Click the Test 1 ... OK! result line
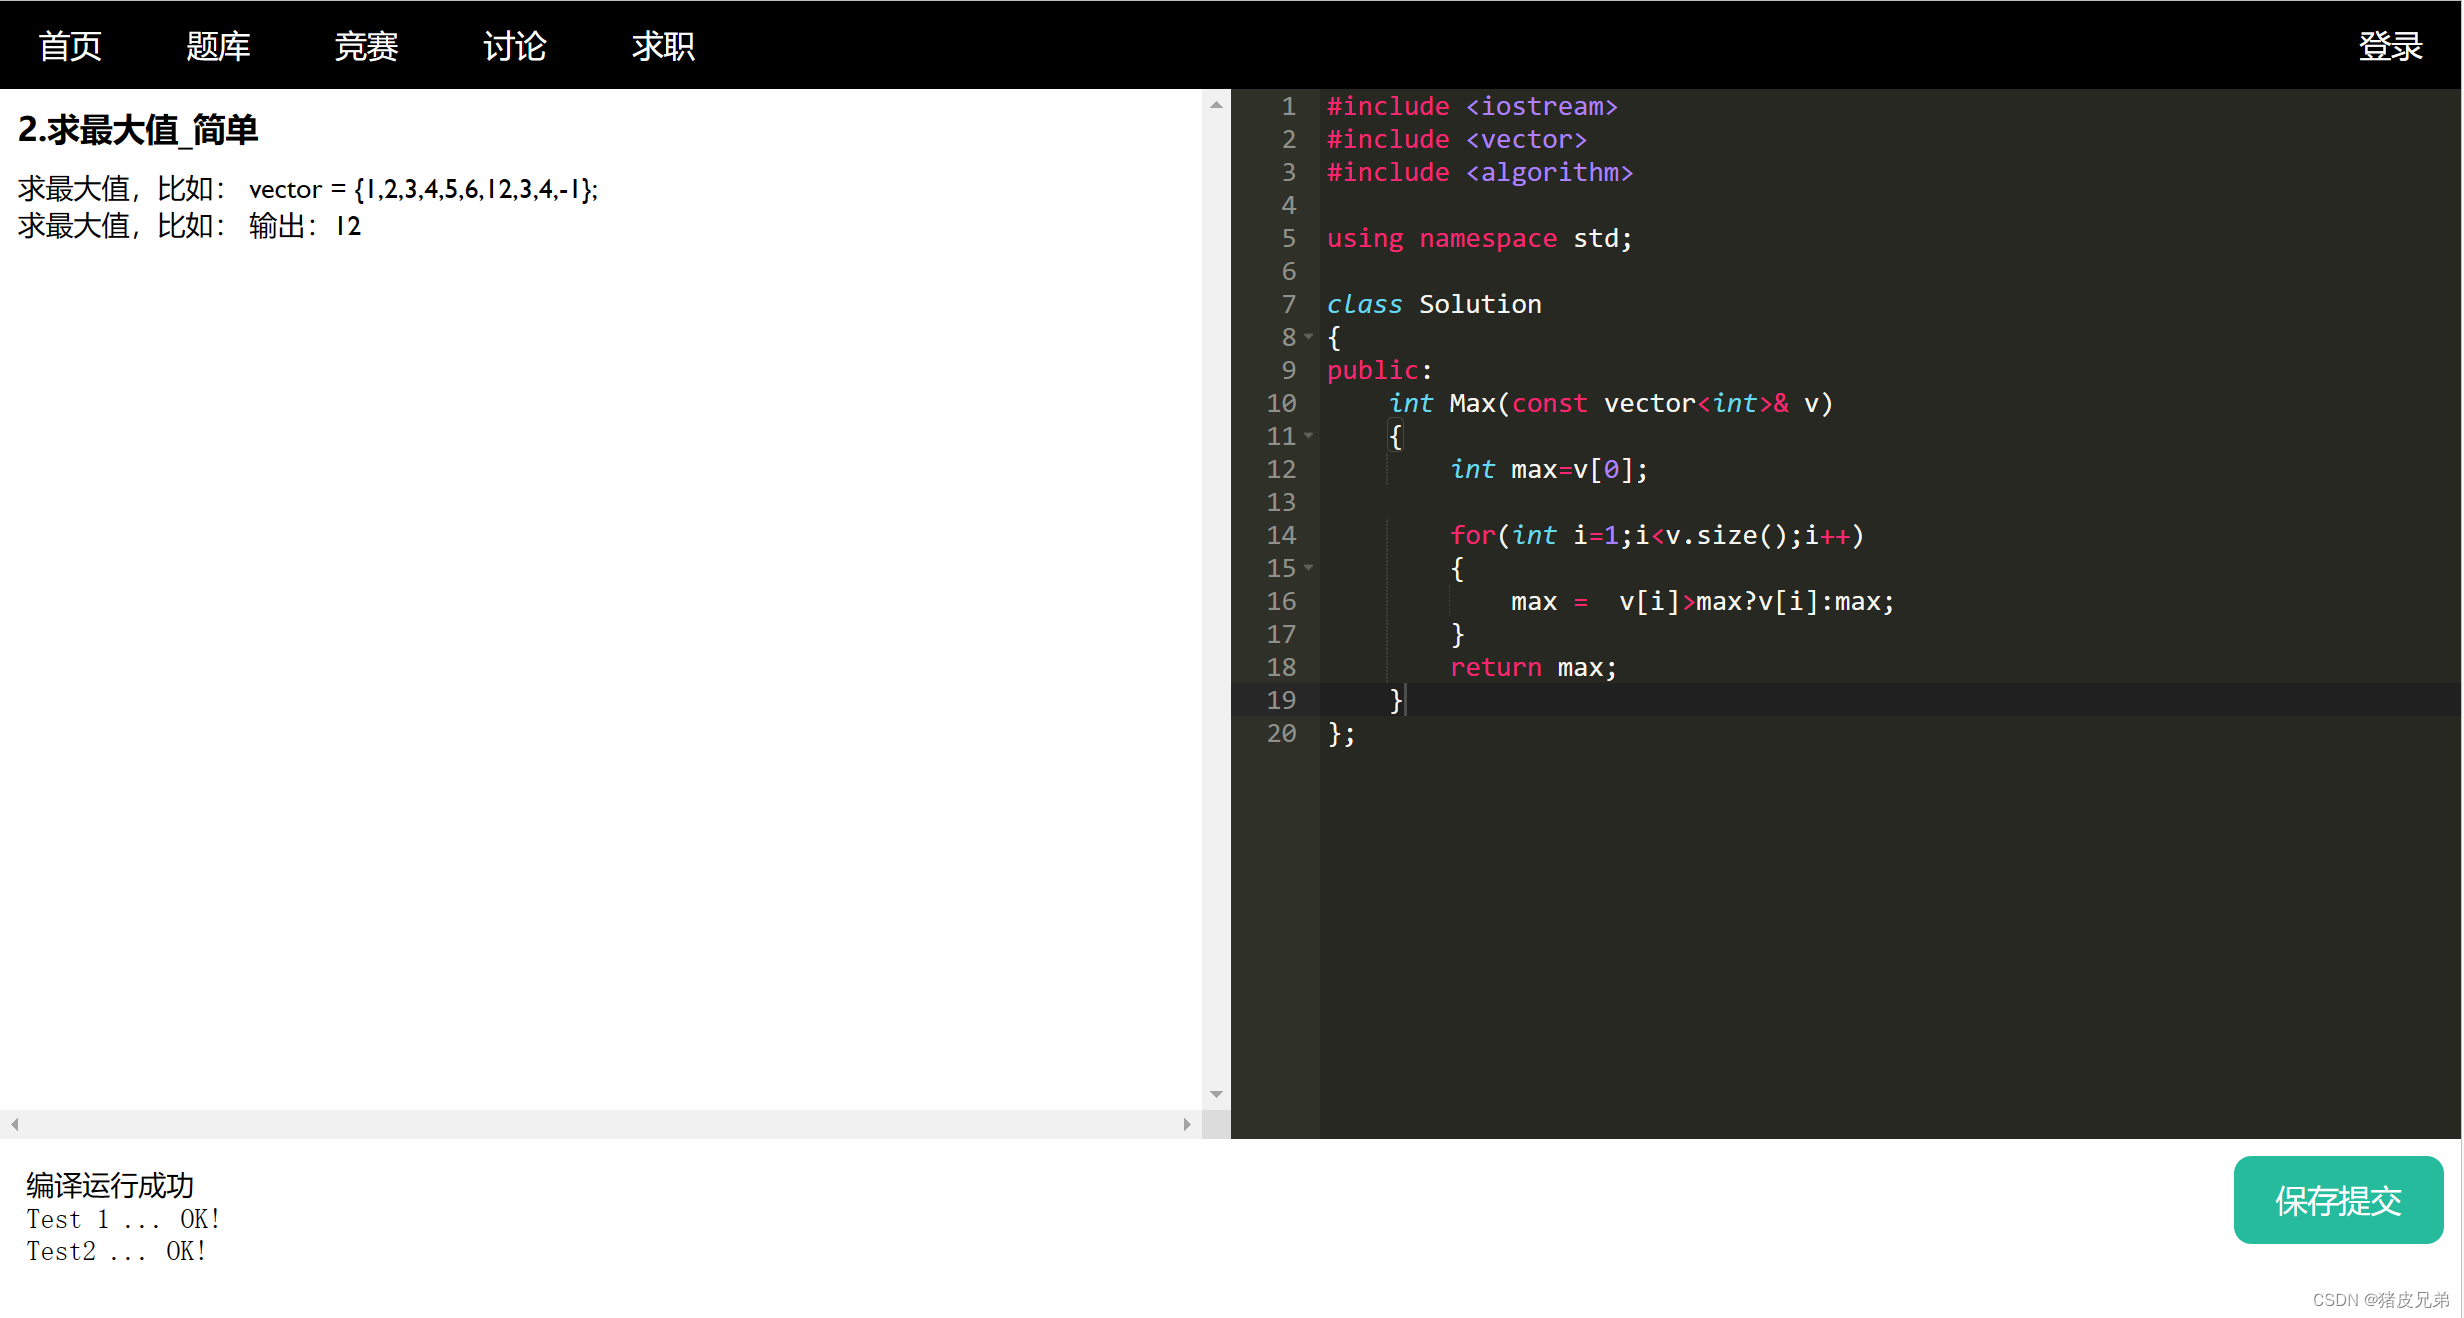The width and height of the screenshot is (2464, 1318). (x=123, y=1219)
